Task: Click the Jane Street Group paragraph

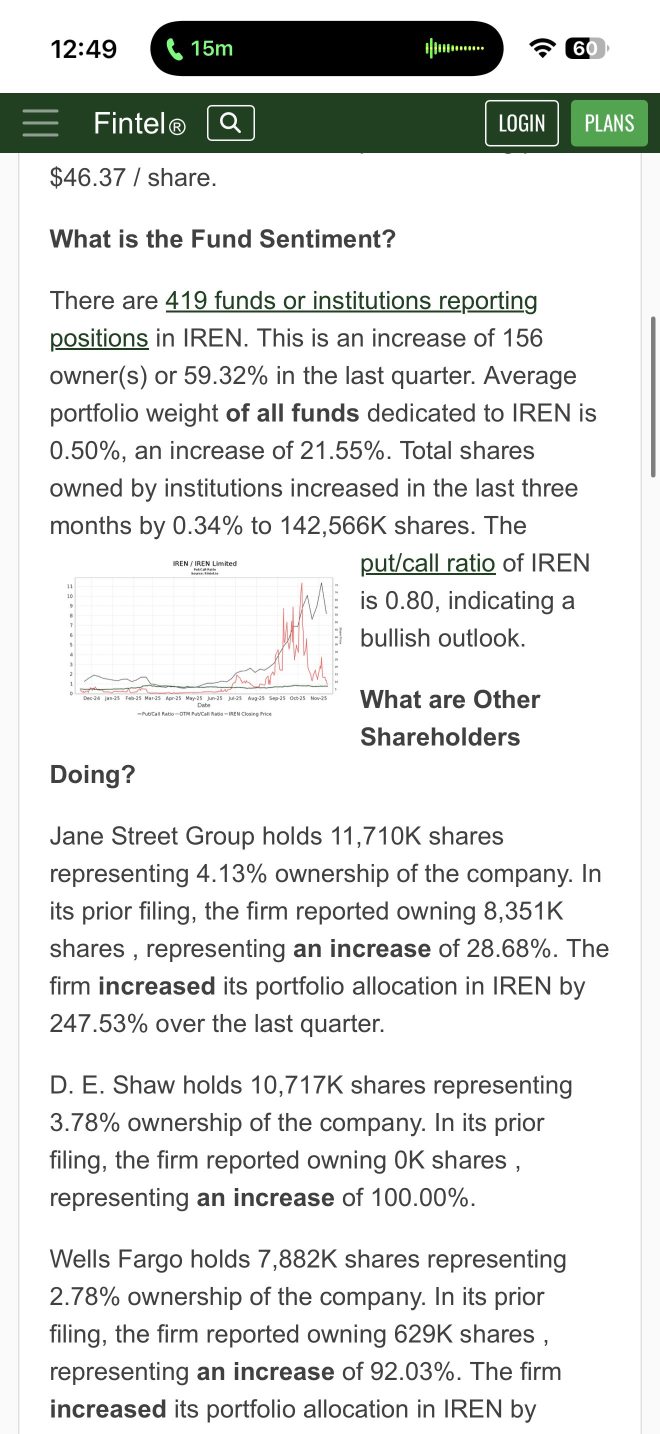Action: (329, 929)
